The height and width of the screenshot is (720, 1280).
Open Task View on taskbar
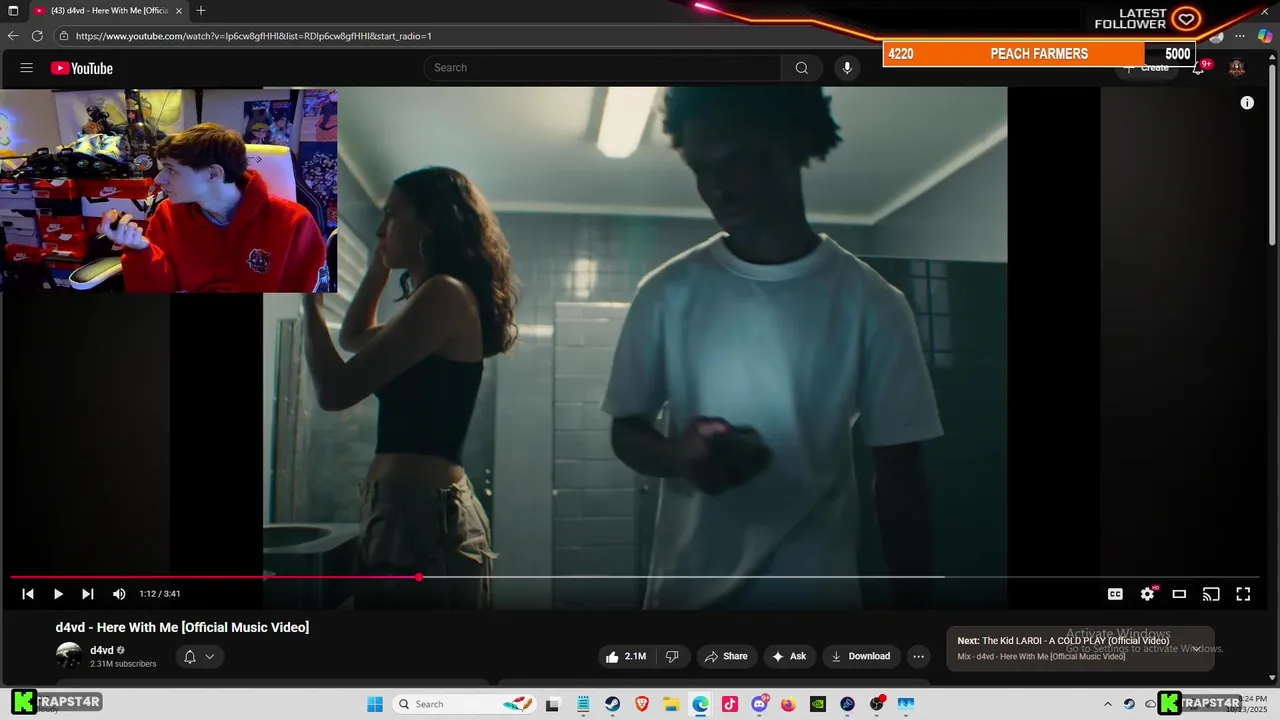pyautogui.click(x=552, y=704)
